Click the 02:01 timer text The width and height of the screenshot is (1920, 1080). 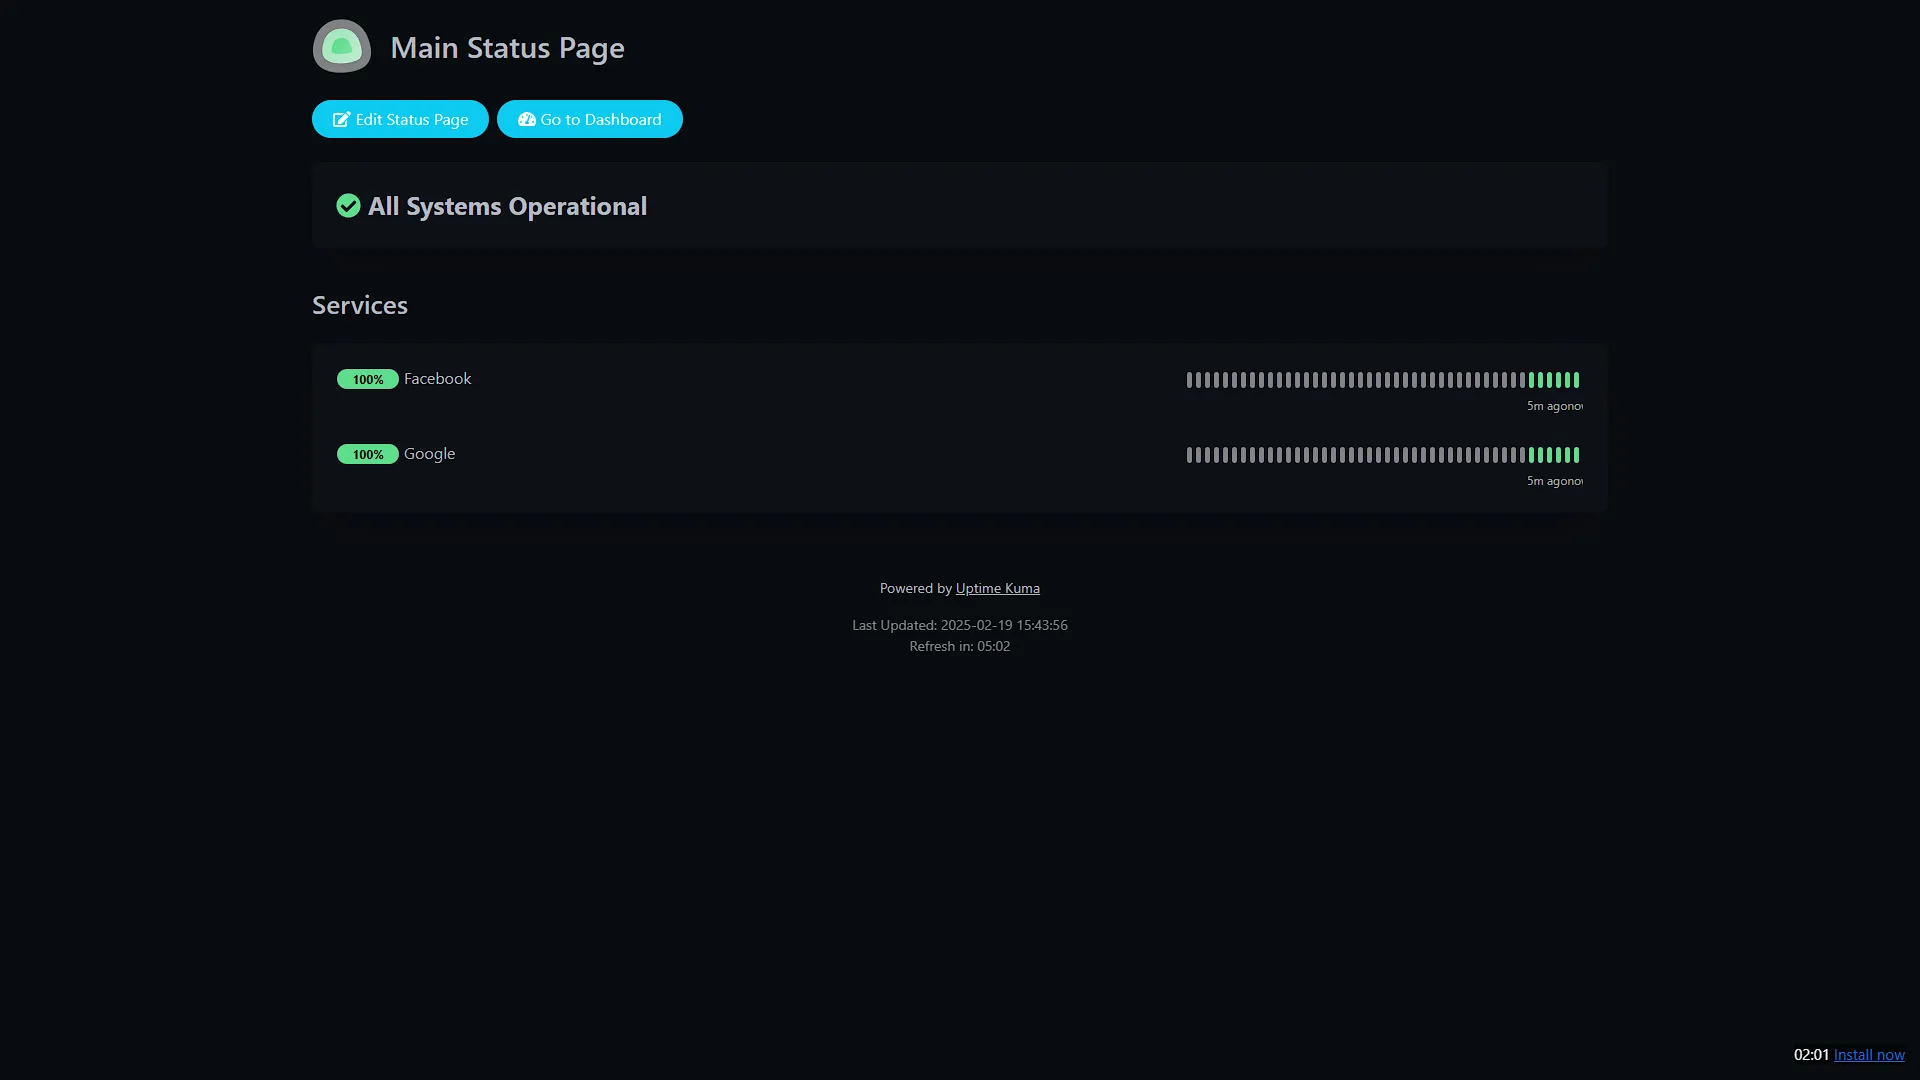click(x=1811, y=1055)
